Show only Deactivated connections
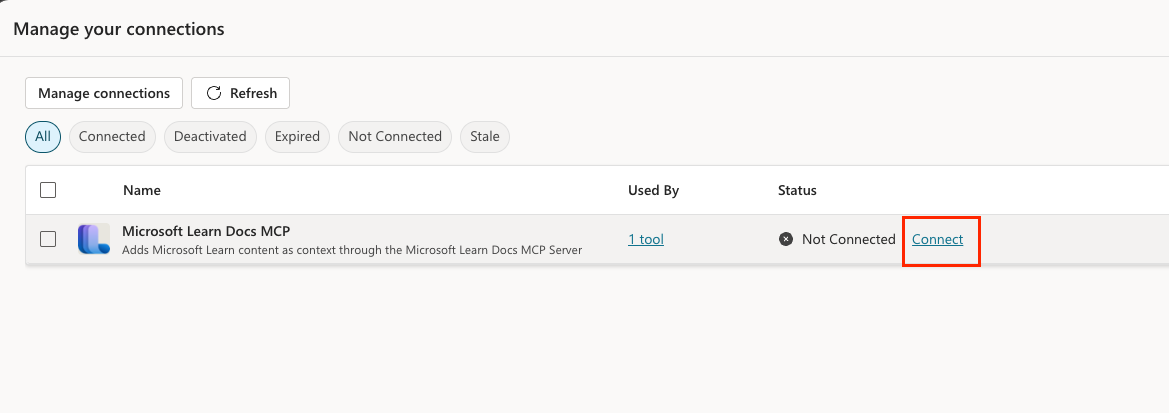The height and width of the screenshot is (413, 1169). [211, 137]
